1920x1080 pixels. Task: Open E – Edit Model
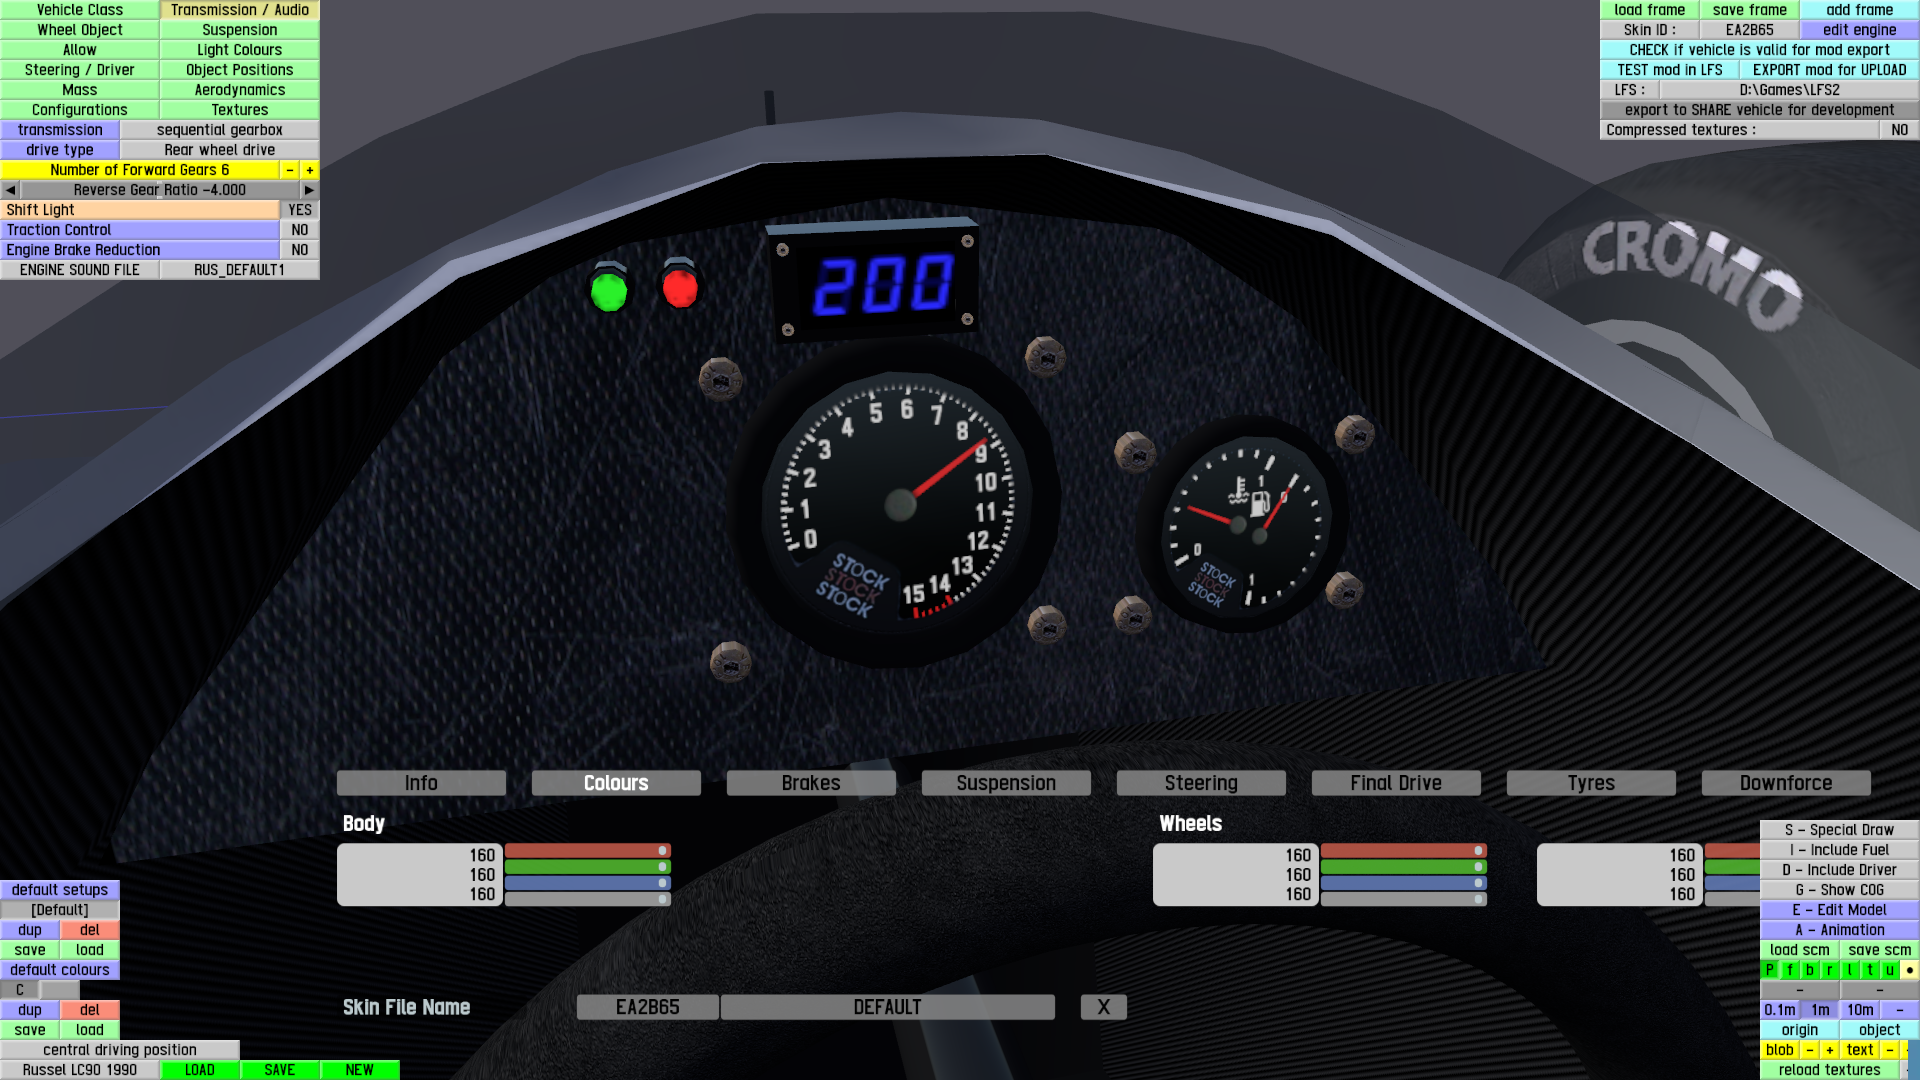1840,910
